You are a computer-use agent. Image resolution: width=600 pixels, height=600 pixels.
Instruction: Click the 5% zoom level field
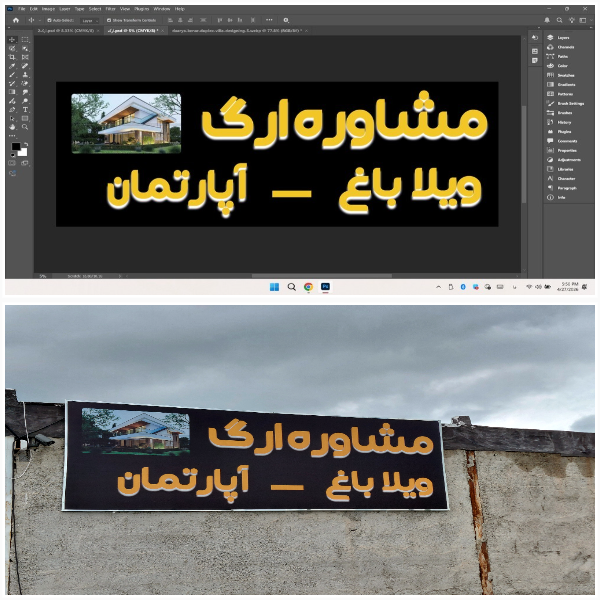[x=43, y=276]
